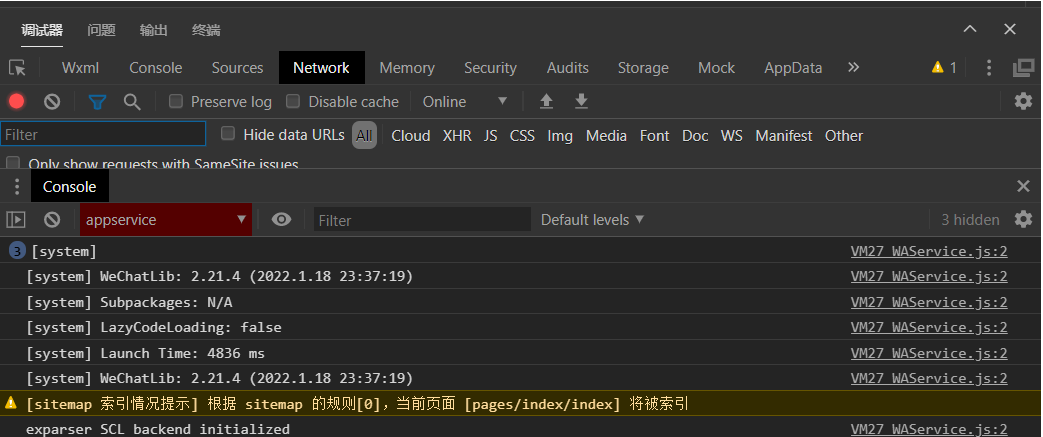Show the console sidebar
The height and width of the screenshot is (437, 1043).
coord(15,219)
